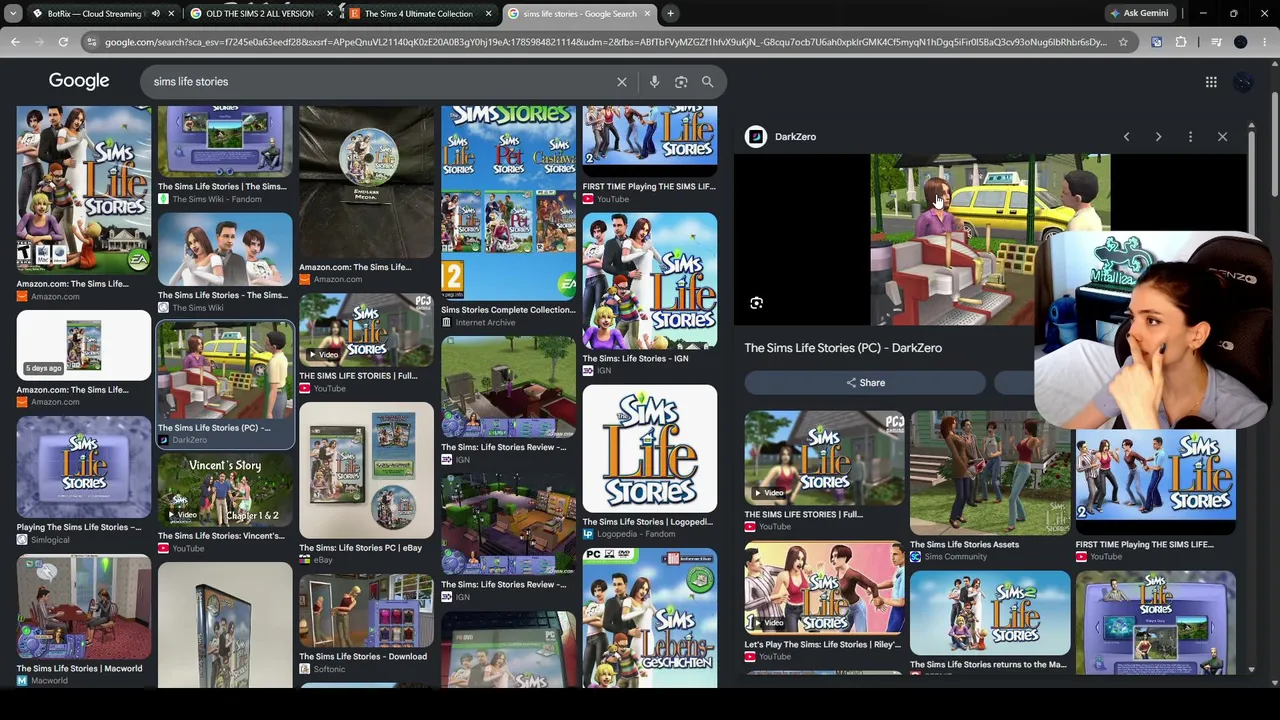Open related 'returns to the Ma...' image
This screenshot has height=720, width=1280.
click(x=990, y=613)
